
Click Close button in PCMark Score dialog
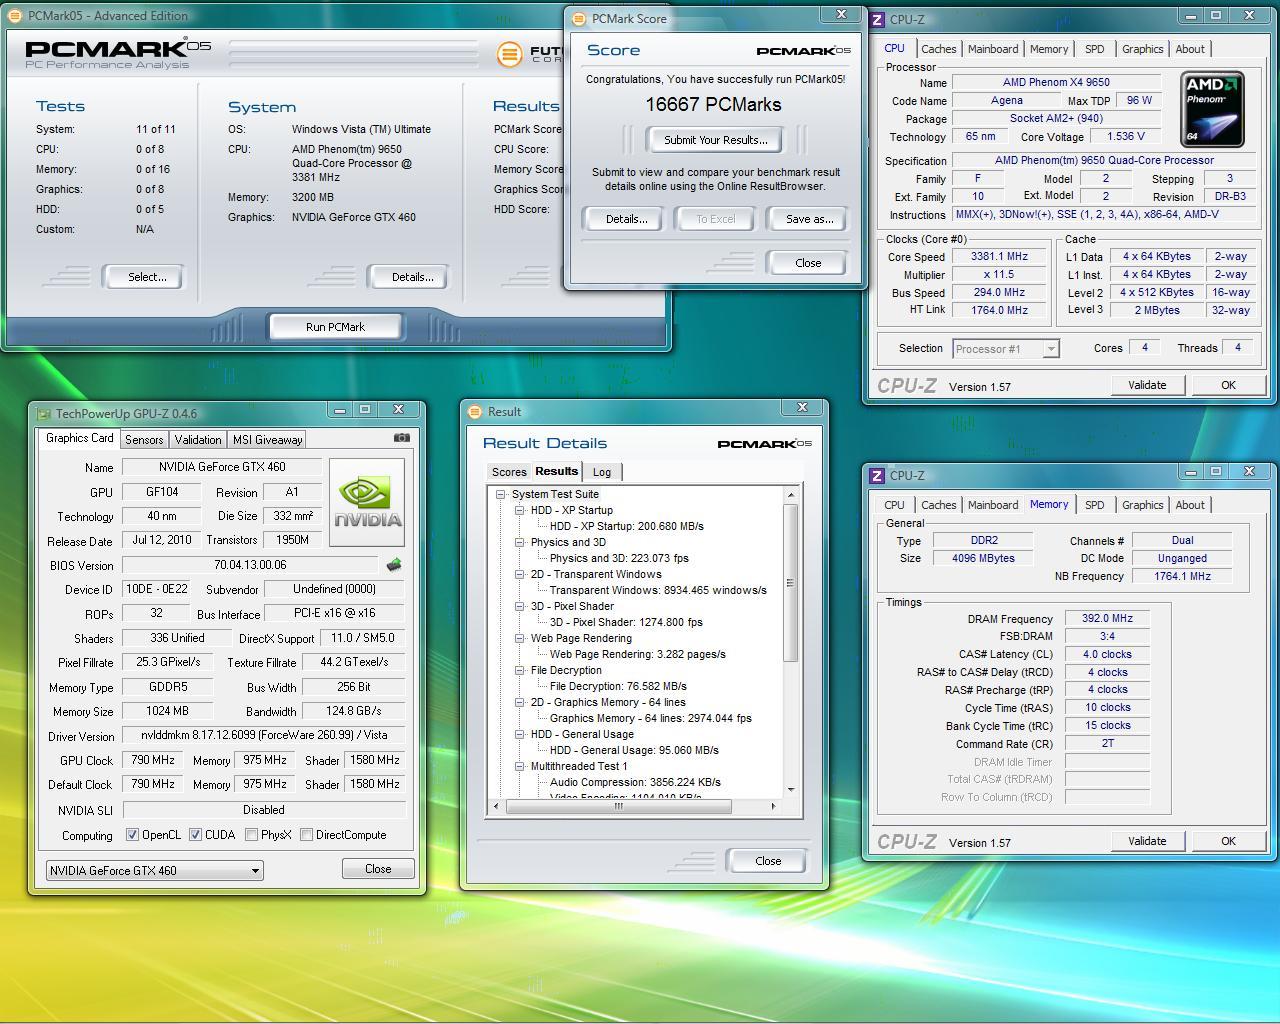click(x=808, y=263)
